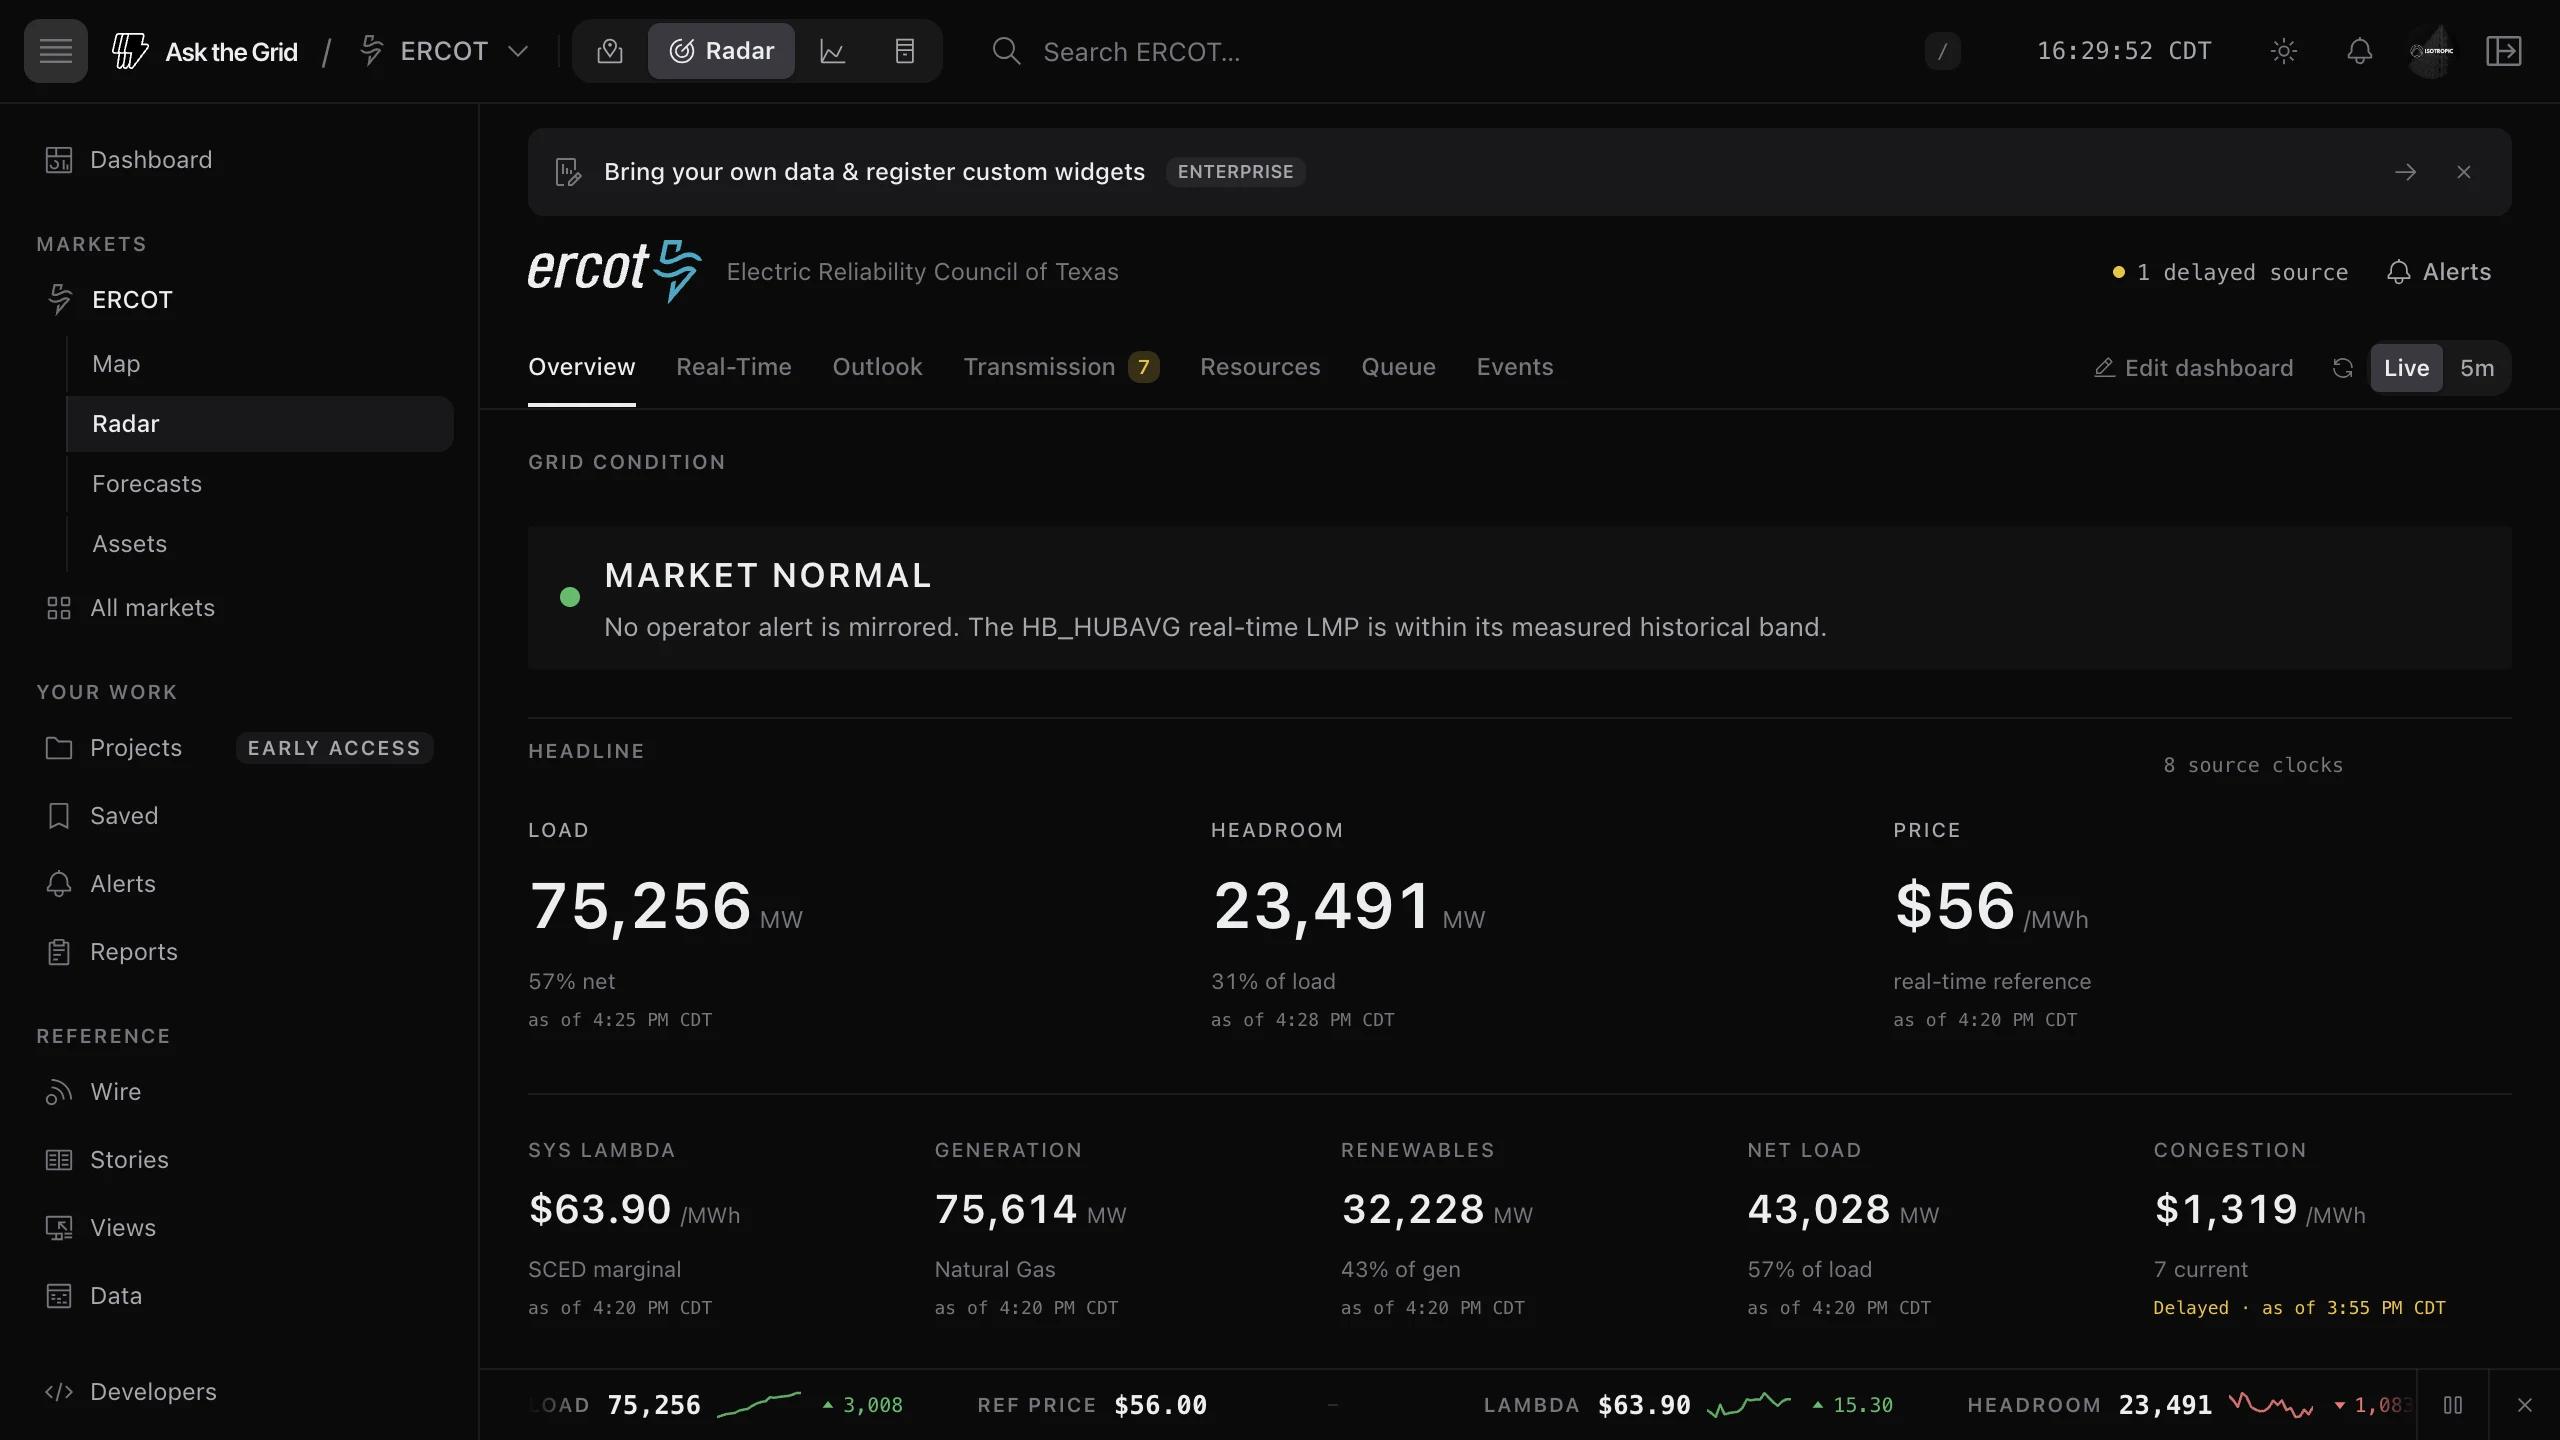Switch to the Map view icon in toolbar
The image size is (2560, 1440).
pos(610,51)
